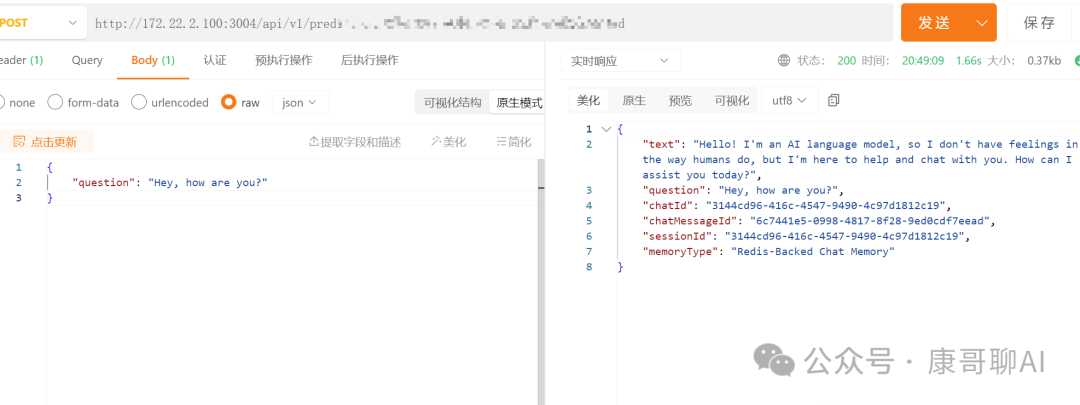1080x405 pixels.
Task: Collapse the response JSON root fold arrow
Action: click(606, 129)
